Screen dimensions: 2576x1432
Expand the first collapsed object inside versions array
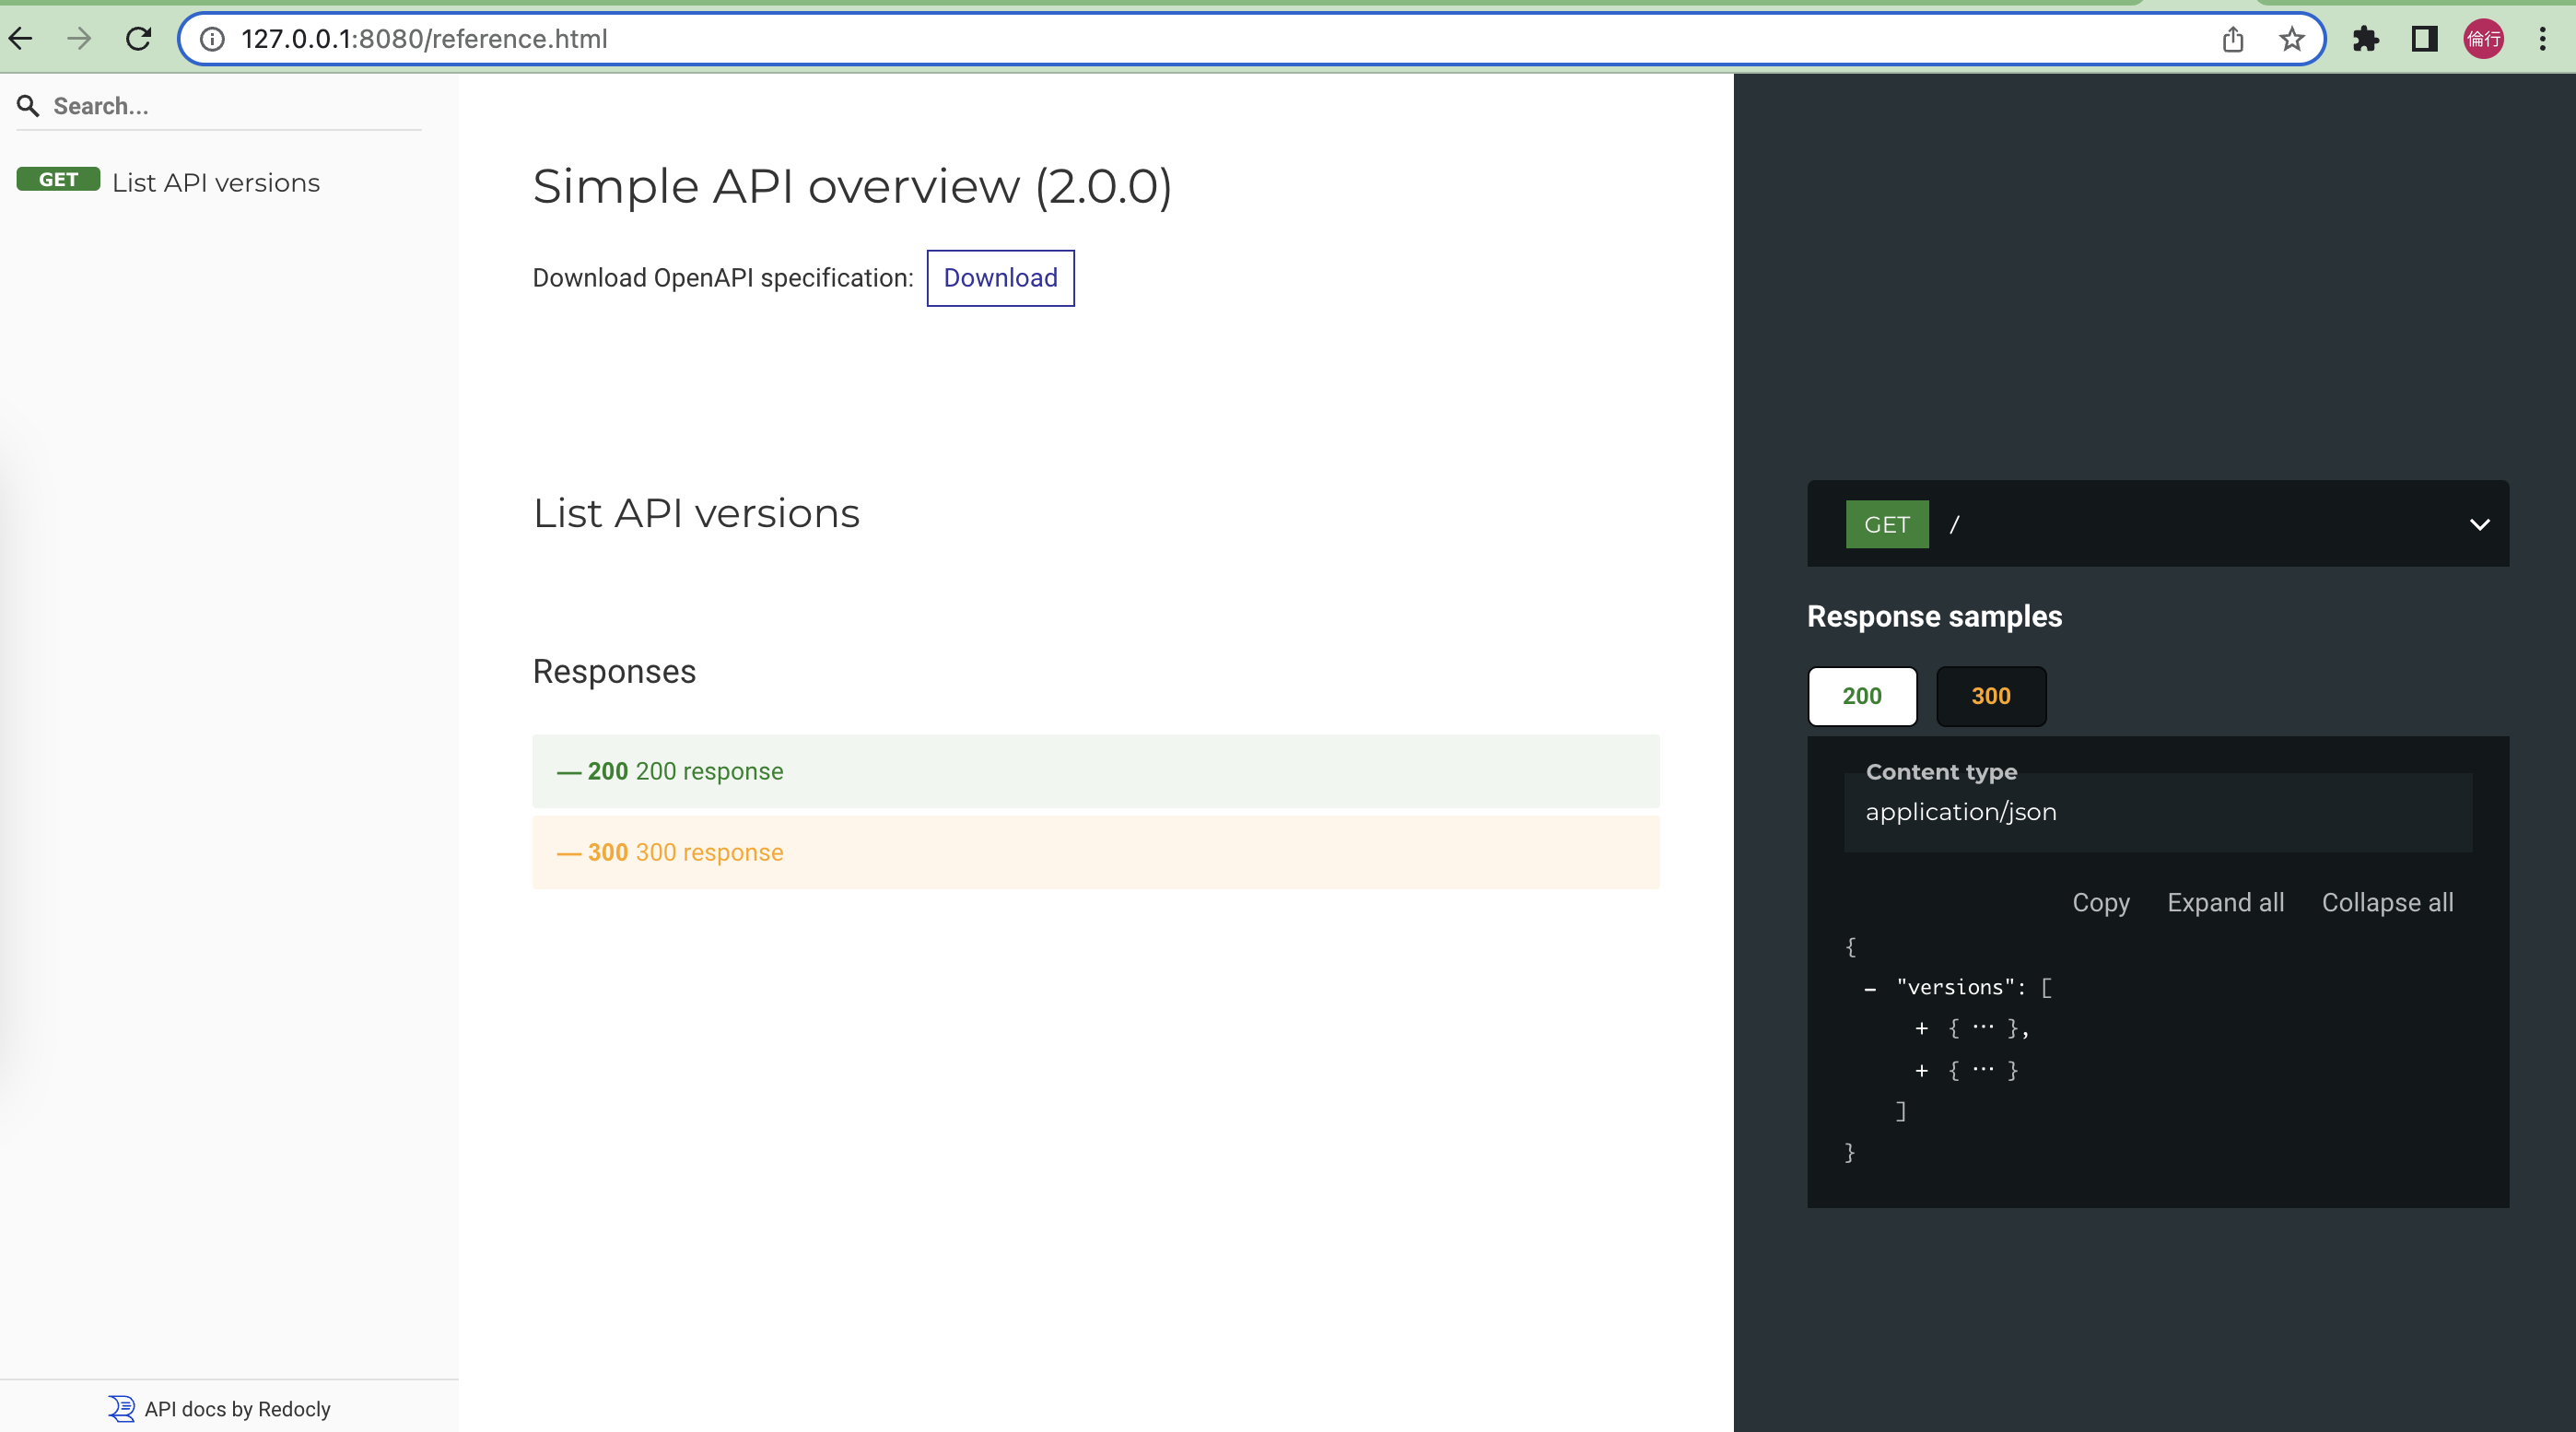click(x=1922, y=1028)
